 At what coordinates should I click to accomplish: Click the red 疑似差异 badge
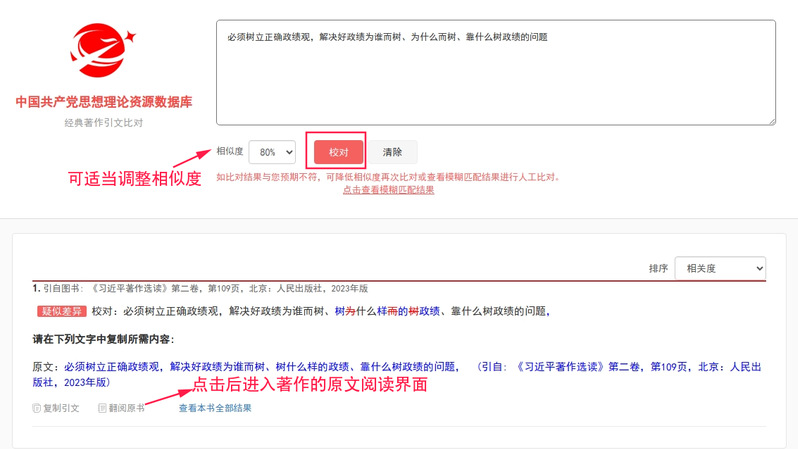61,311
